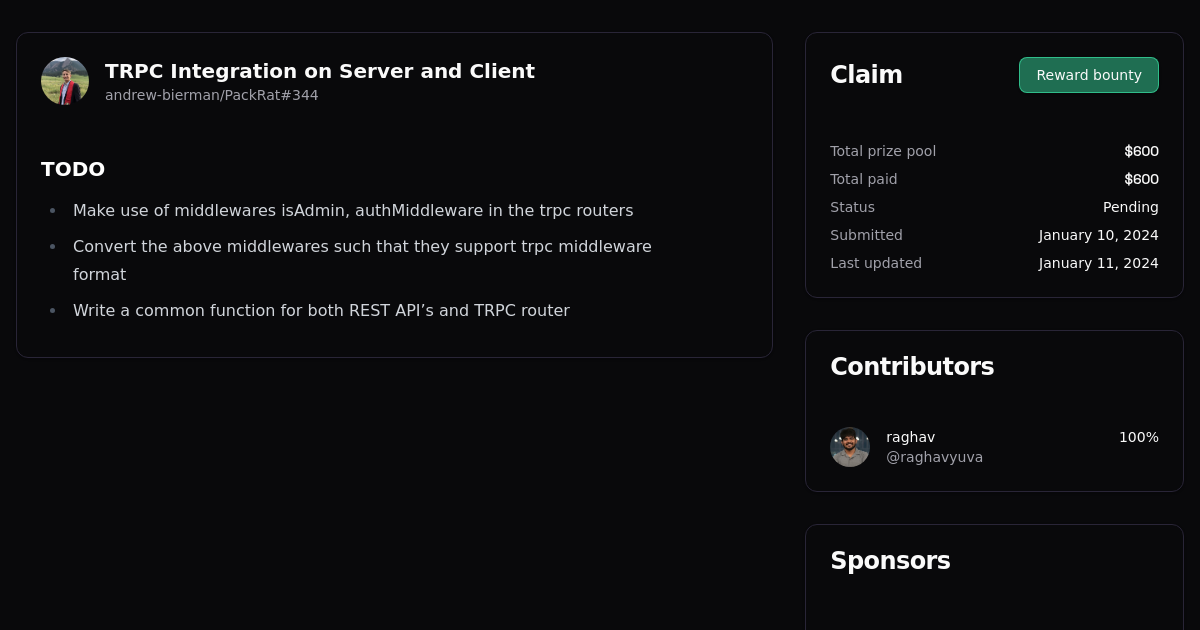The height and width of the screenshot is (630, 1200).
Task: Click the last updated date January 11, 2024
Action: 1098,263
